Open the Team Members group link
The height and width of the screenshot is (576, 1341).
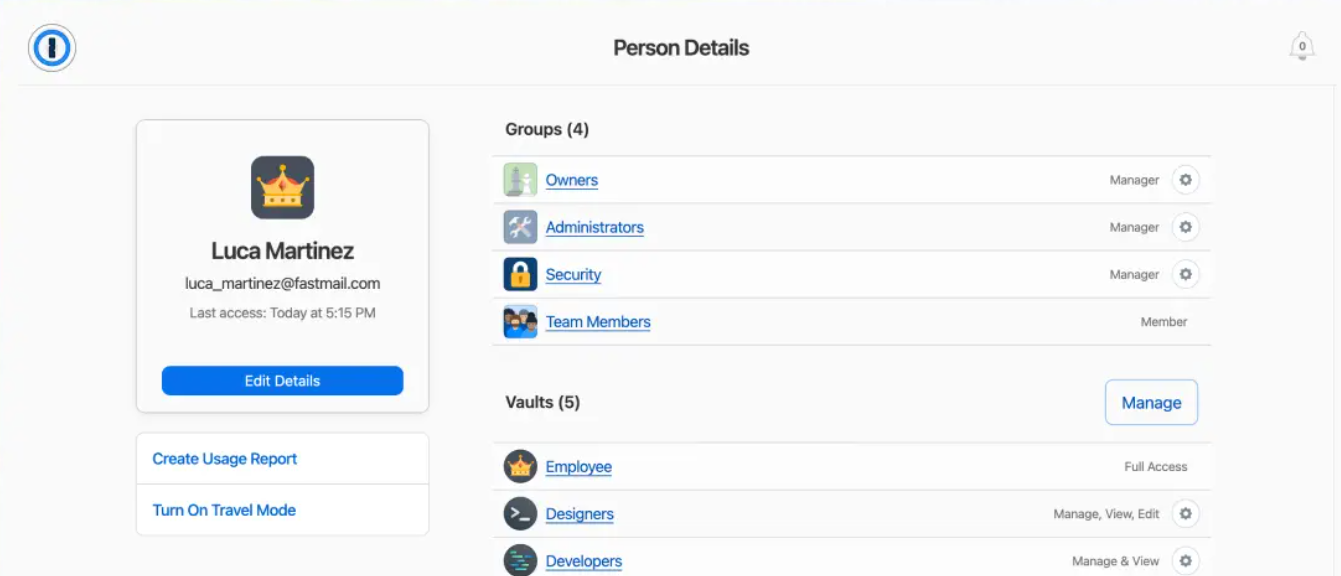(598, 321)
